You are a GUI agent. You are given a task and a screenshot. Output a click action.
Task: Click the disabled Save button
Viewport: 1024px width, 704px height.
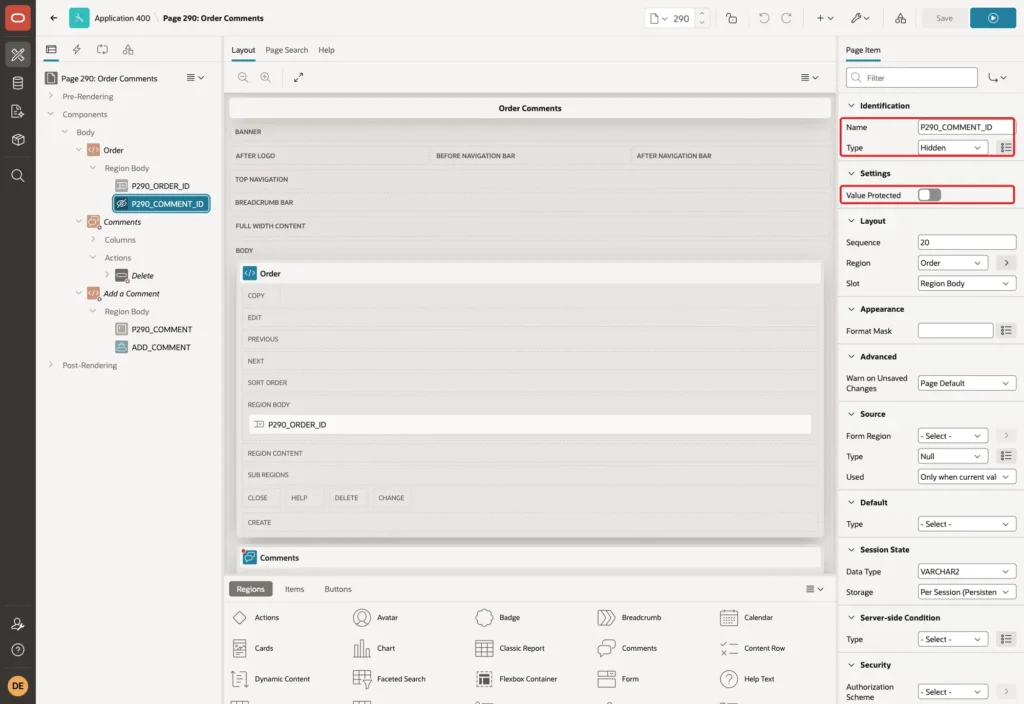coord(944,18)
